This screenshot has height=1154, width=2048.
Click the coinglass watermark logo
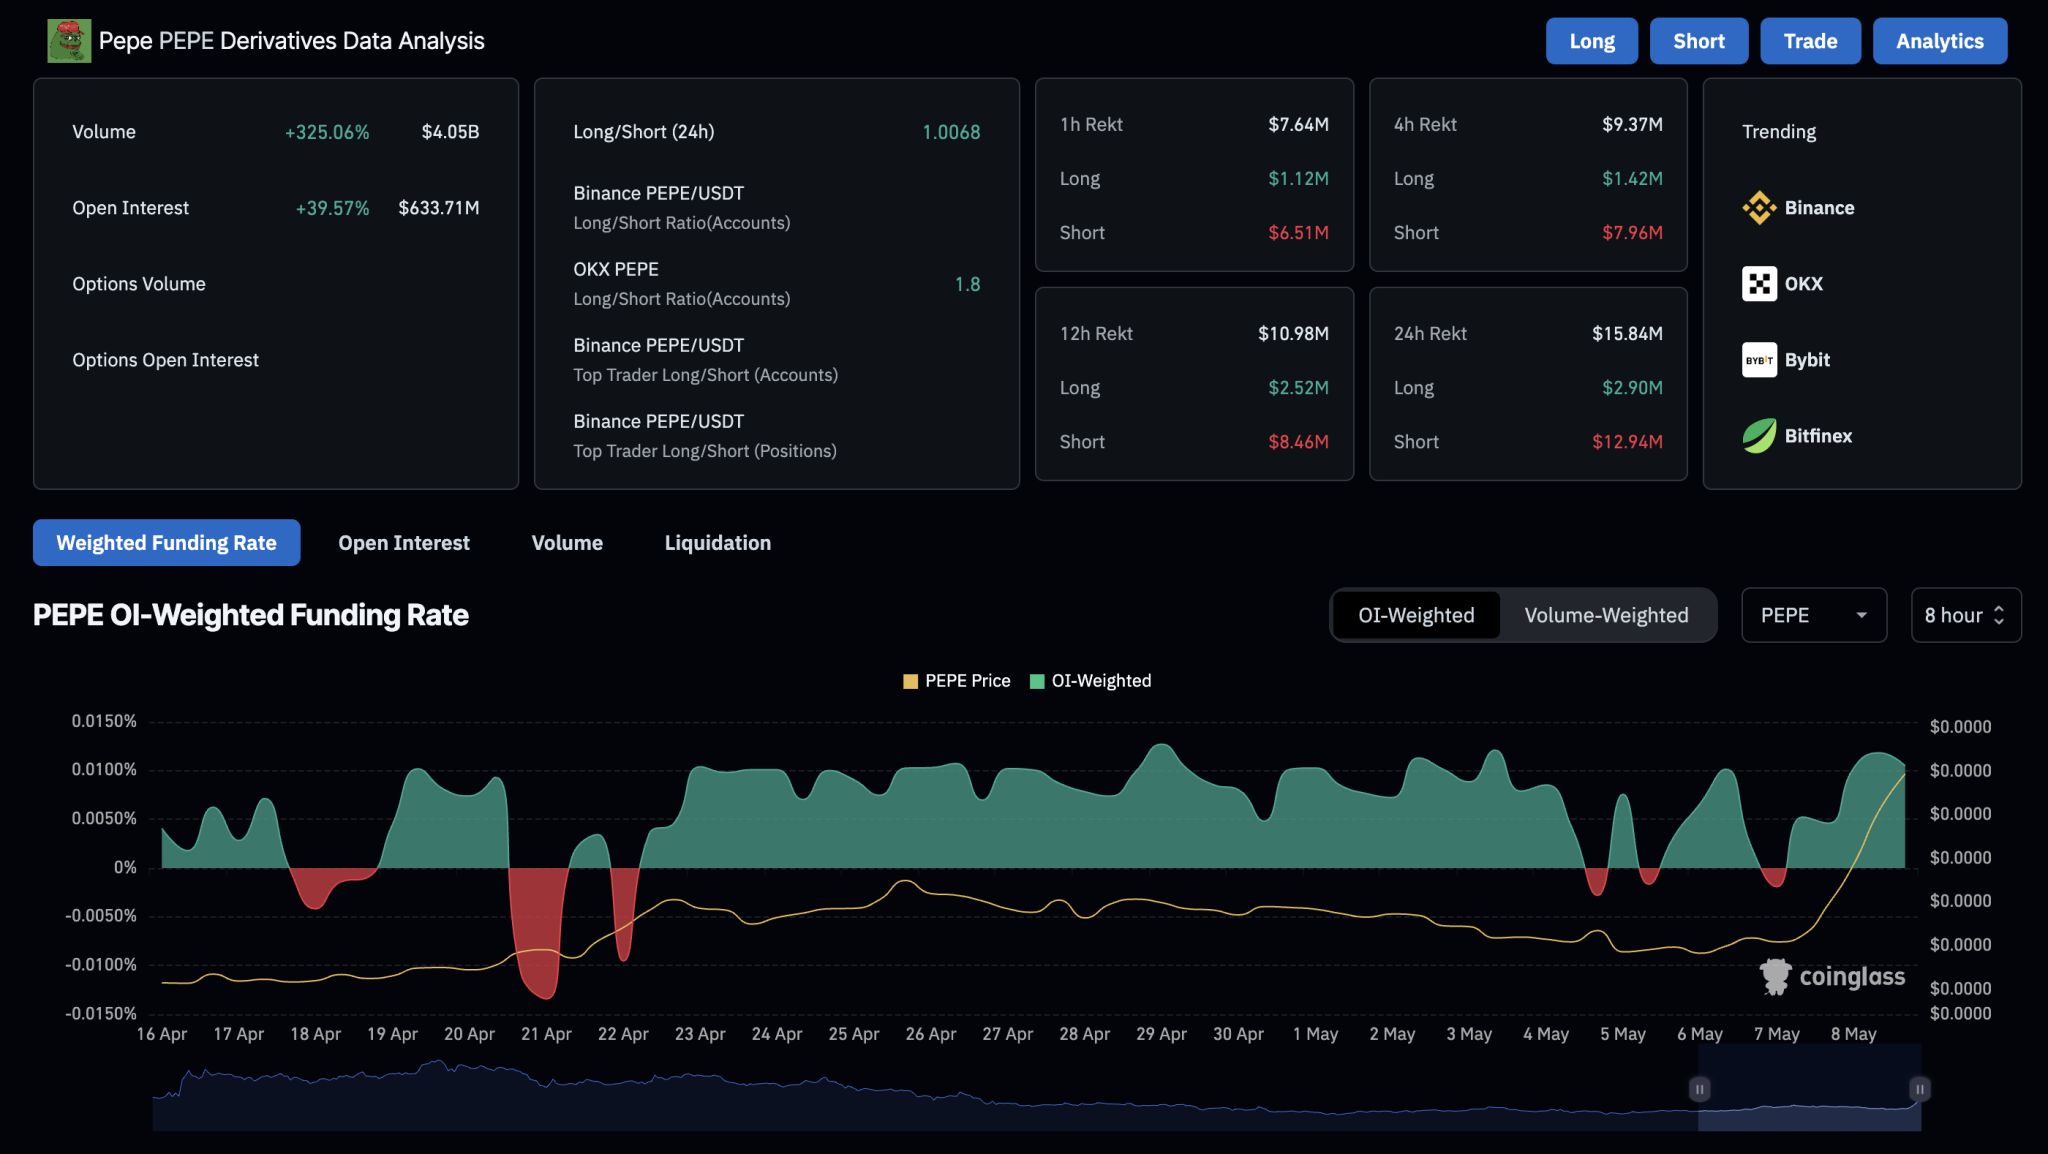1832,977
